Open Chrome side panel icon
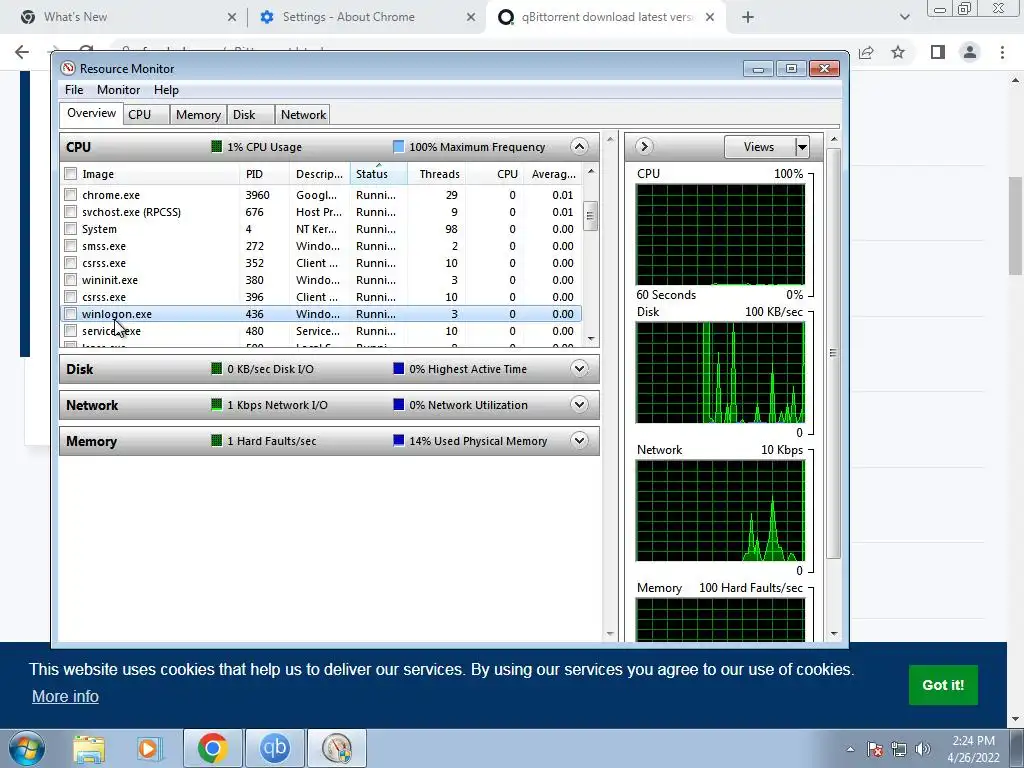Image resolution: width=1024 pixels, height=768 pixels. coord(938,52)
